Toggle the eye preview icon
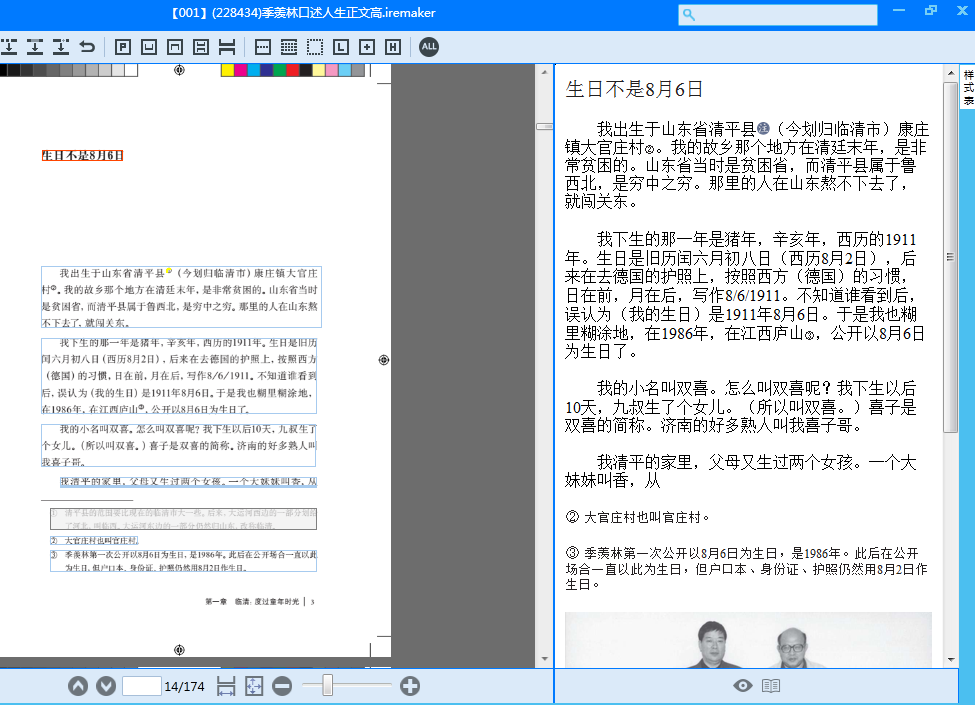Image resolution: width=975 pixels, height=705 pixels. coord(742,686)
